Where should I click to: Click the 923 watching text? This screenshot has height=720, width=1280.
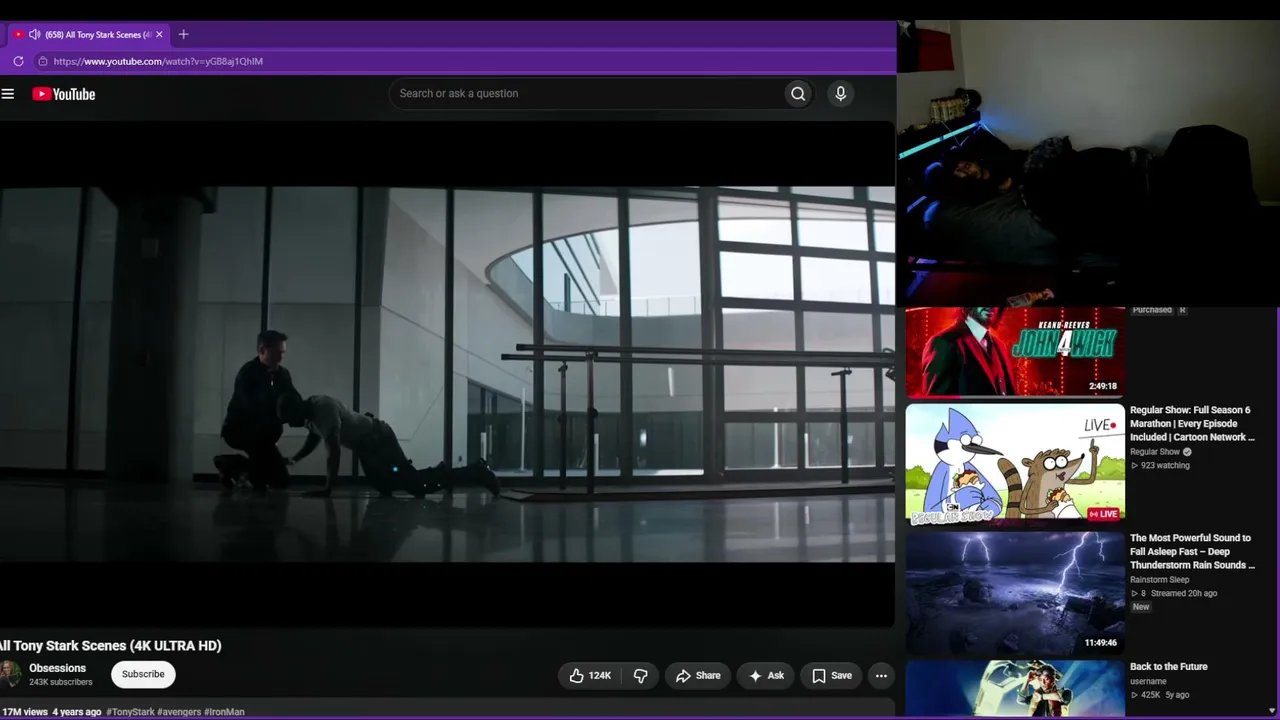(x=1165, y=466)
